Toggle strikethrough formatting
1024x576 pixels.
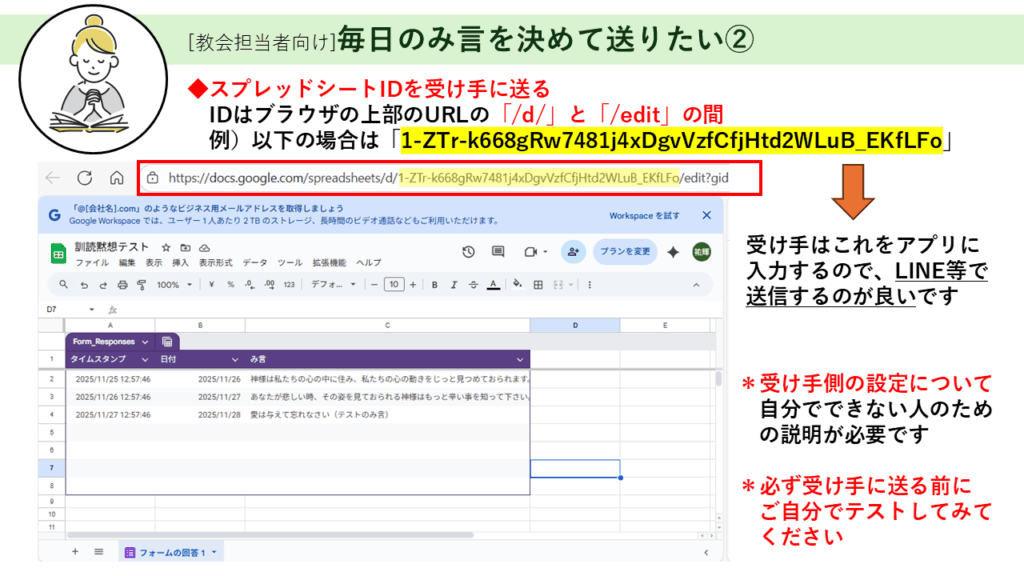[473, 285]
